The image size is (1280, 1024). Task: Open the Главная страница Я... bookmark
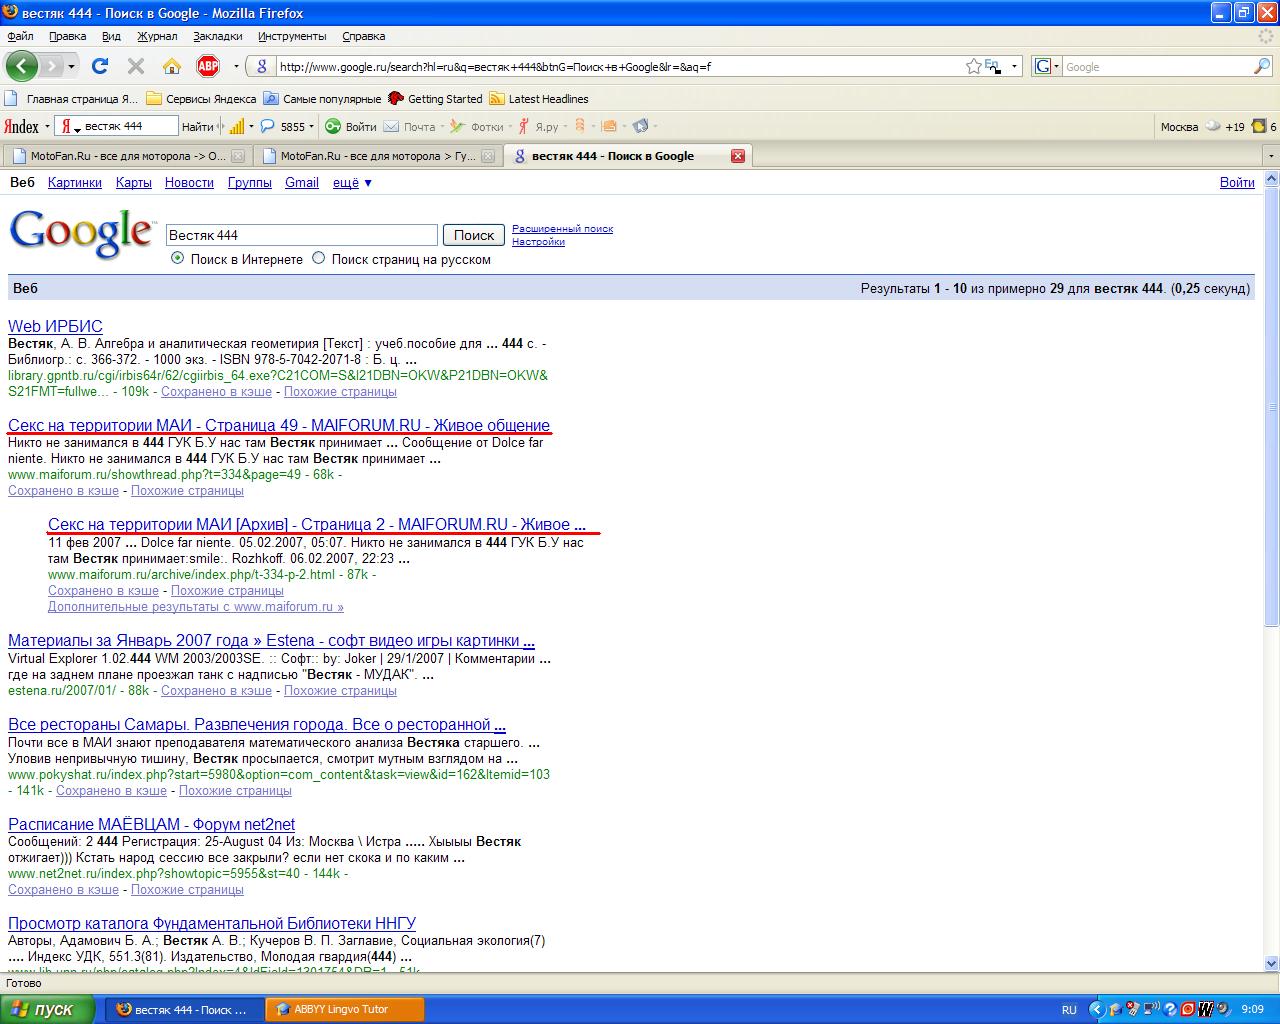click(x=71, y=99)
